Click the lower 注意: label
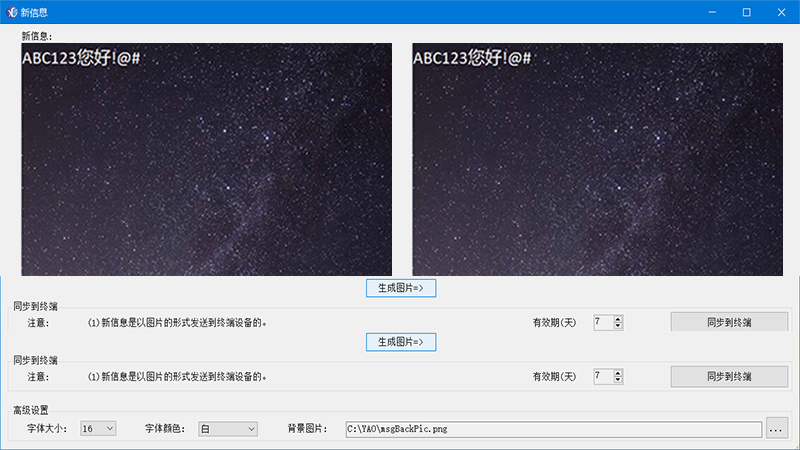 [x=38, y=377]
